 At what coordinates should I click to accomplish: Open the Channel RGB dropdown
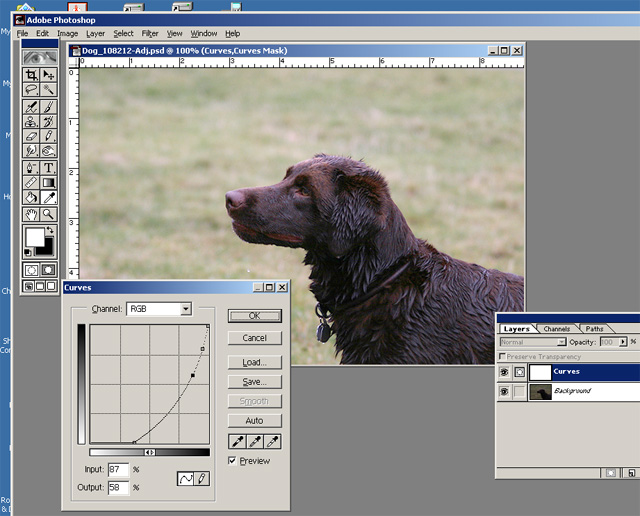pyautogui.click(x=185, y=310)
